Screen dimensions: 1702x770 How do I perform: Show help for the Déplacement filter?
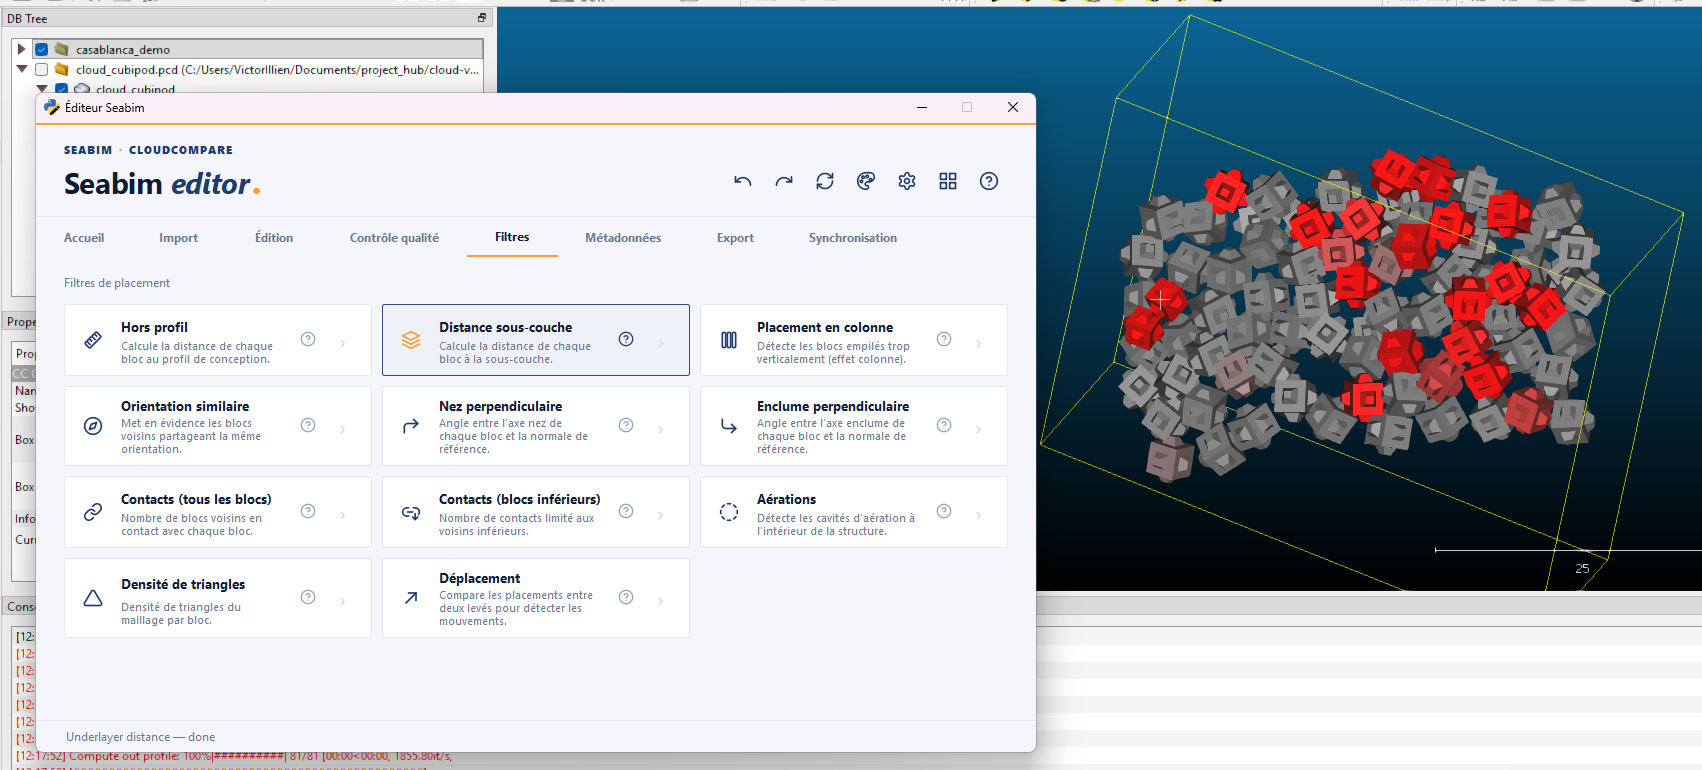click(x=626, y=597)
